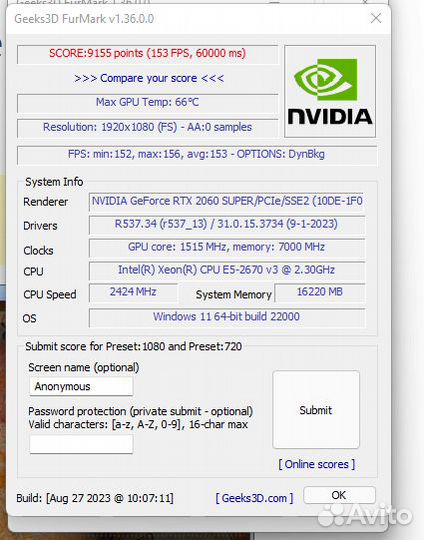Click the FPS min max avg field
This screenshot has height=540, width=424.
[197, 155]
